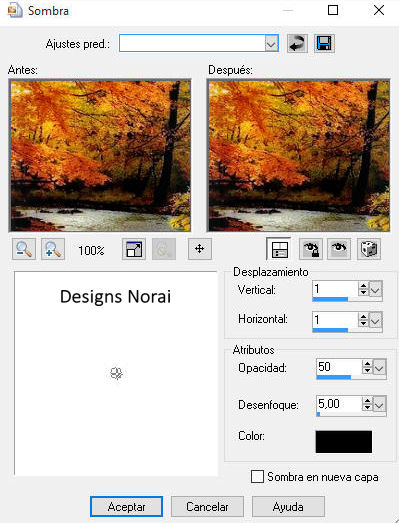Viewport: 399px width, 523px height.
Task: Click the randomize parameters dice icon
Action: [369, 249]
